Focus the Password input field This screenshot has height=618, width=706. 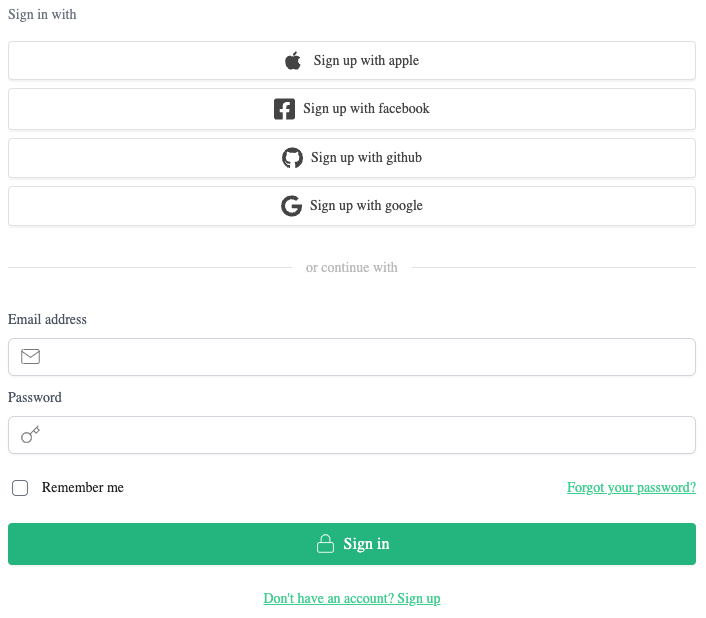point(365,435)
